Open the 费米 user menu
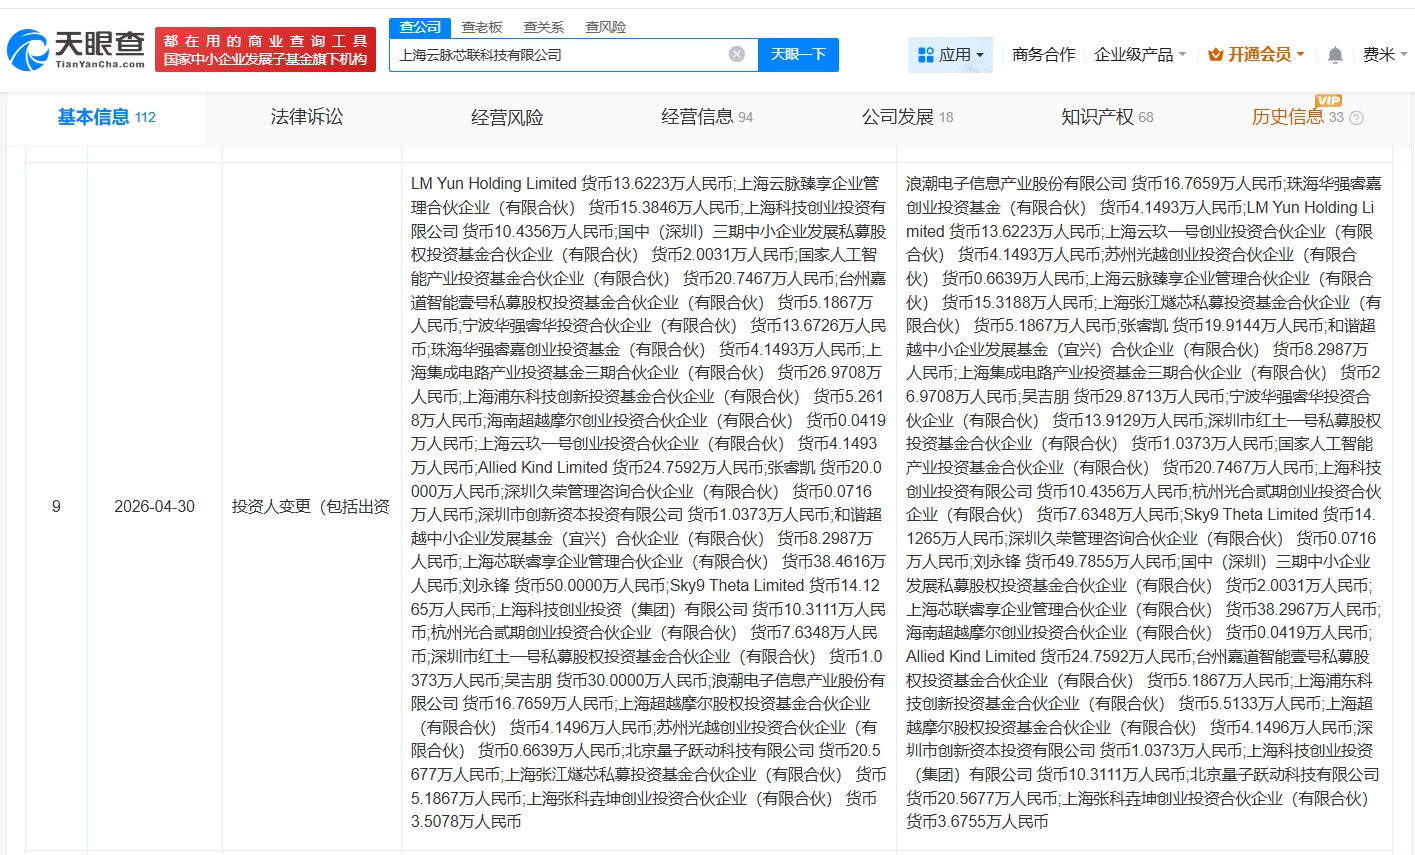This screenshot has width=1415, height=855. pyautogui.click(x=1384, y=55)
